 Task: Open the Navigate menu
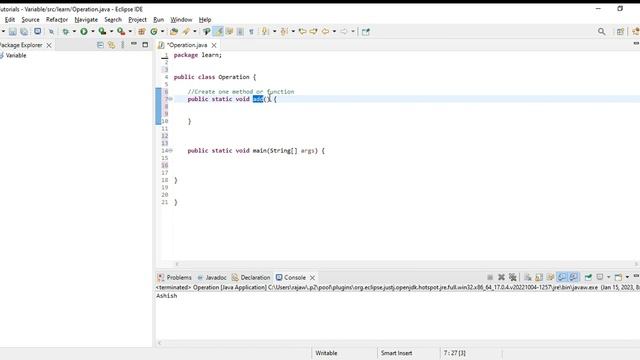(x=86, y=20)
